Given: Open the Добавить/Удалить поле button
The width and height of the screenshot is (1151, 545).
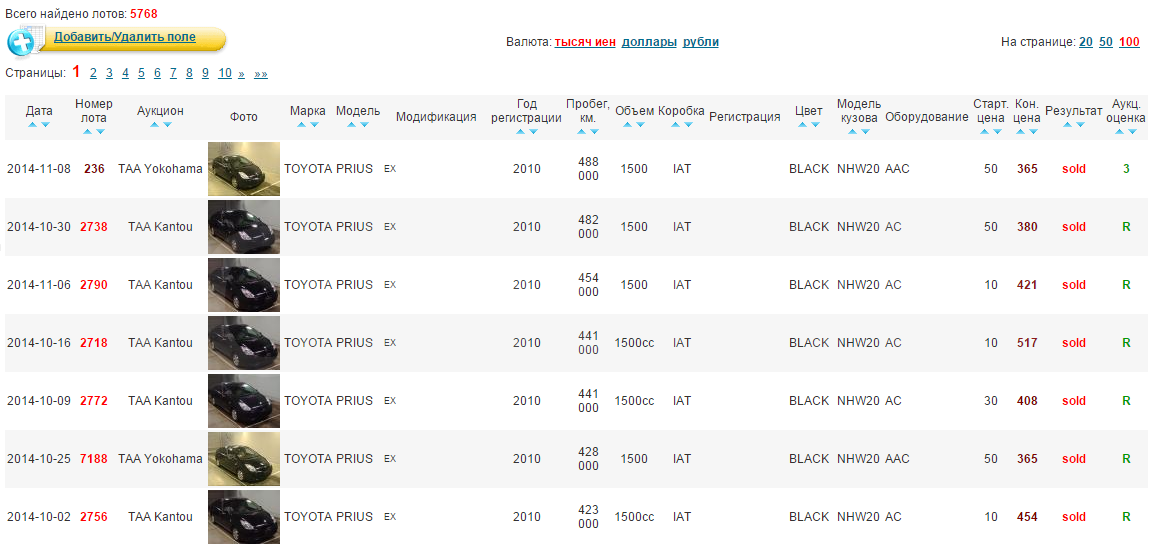Looking at the screenshot, I should (x=125, y=37).
